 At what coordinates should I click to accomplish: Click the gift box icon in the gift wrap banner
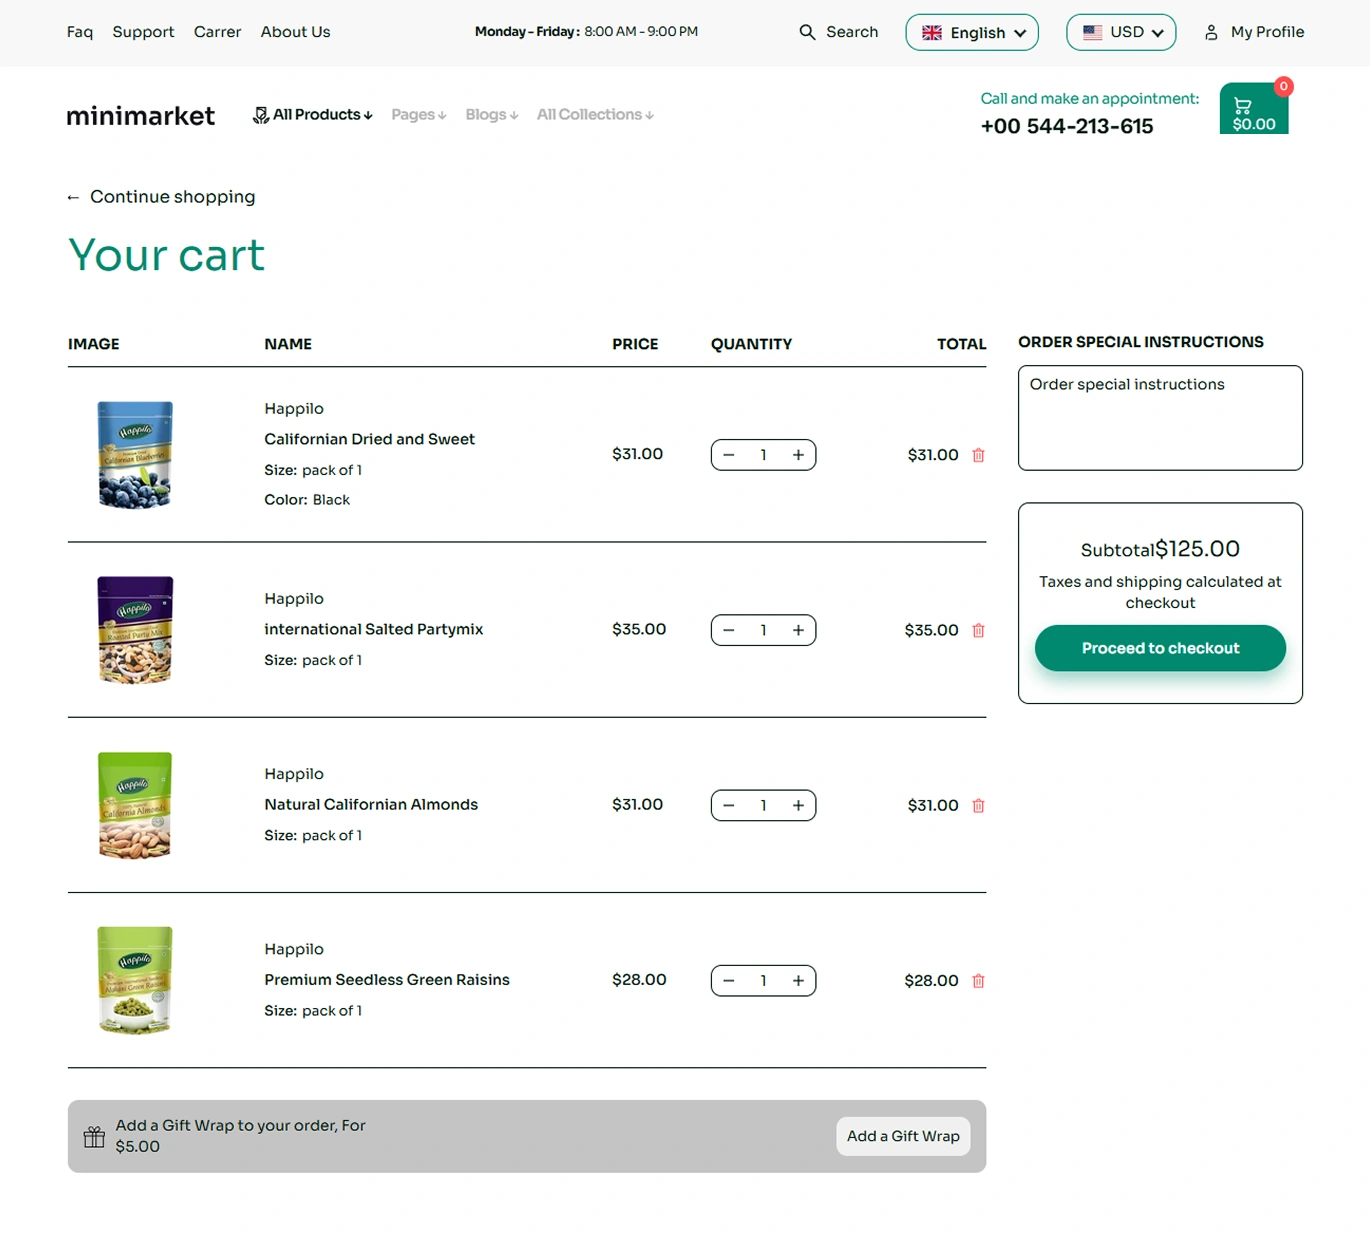coord(94,1136)
